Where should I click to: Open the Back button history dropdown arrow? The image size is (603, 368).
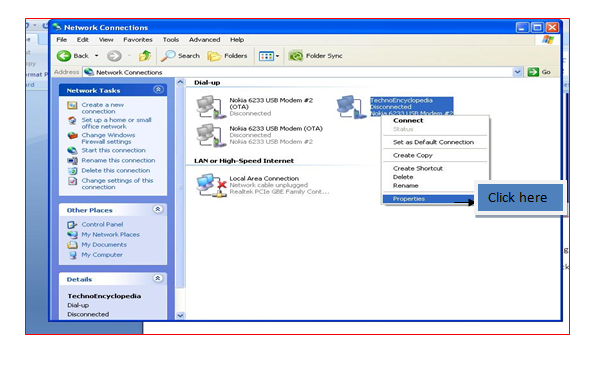pos(97,56)
